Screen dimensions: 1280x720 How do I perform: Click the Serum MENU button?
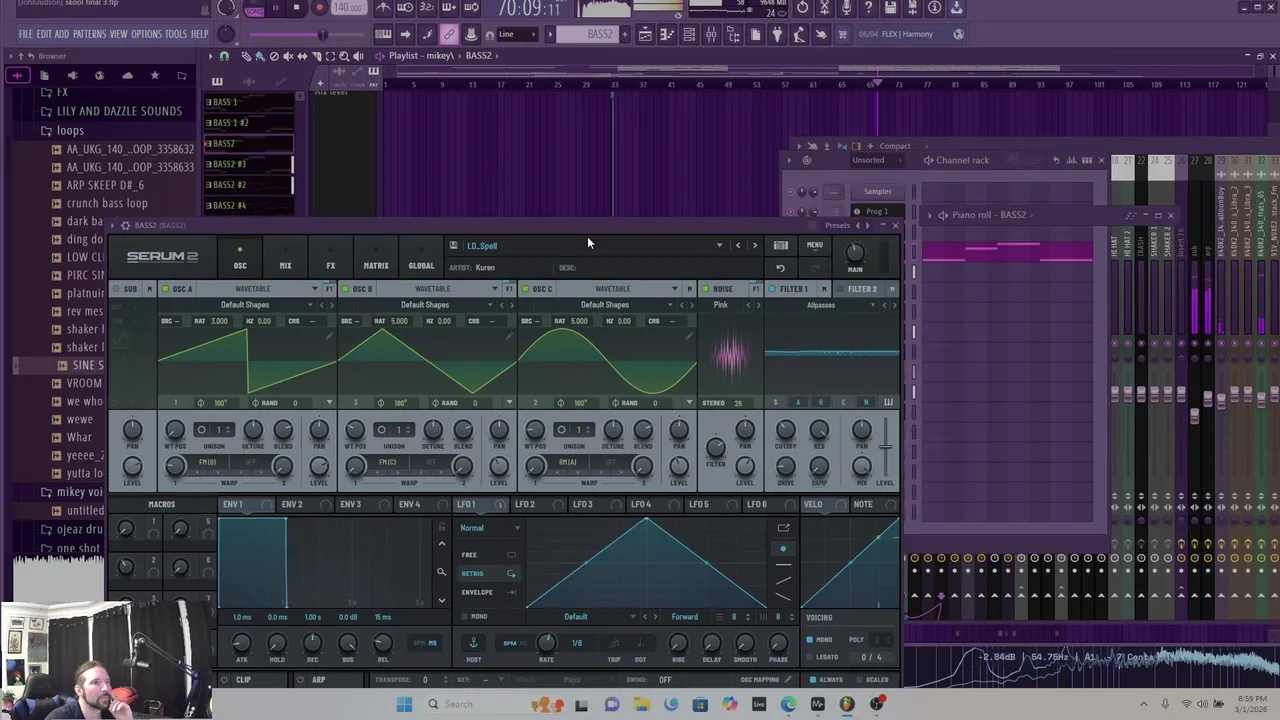pyautogui.click(x=815, y=245)
